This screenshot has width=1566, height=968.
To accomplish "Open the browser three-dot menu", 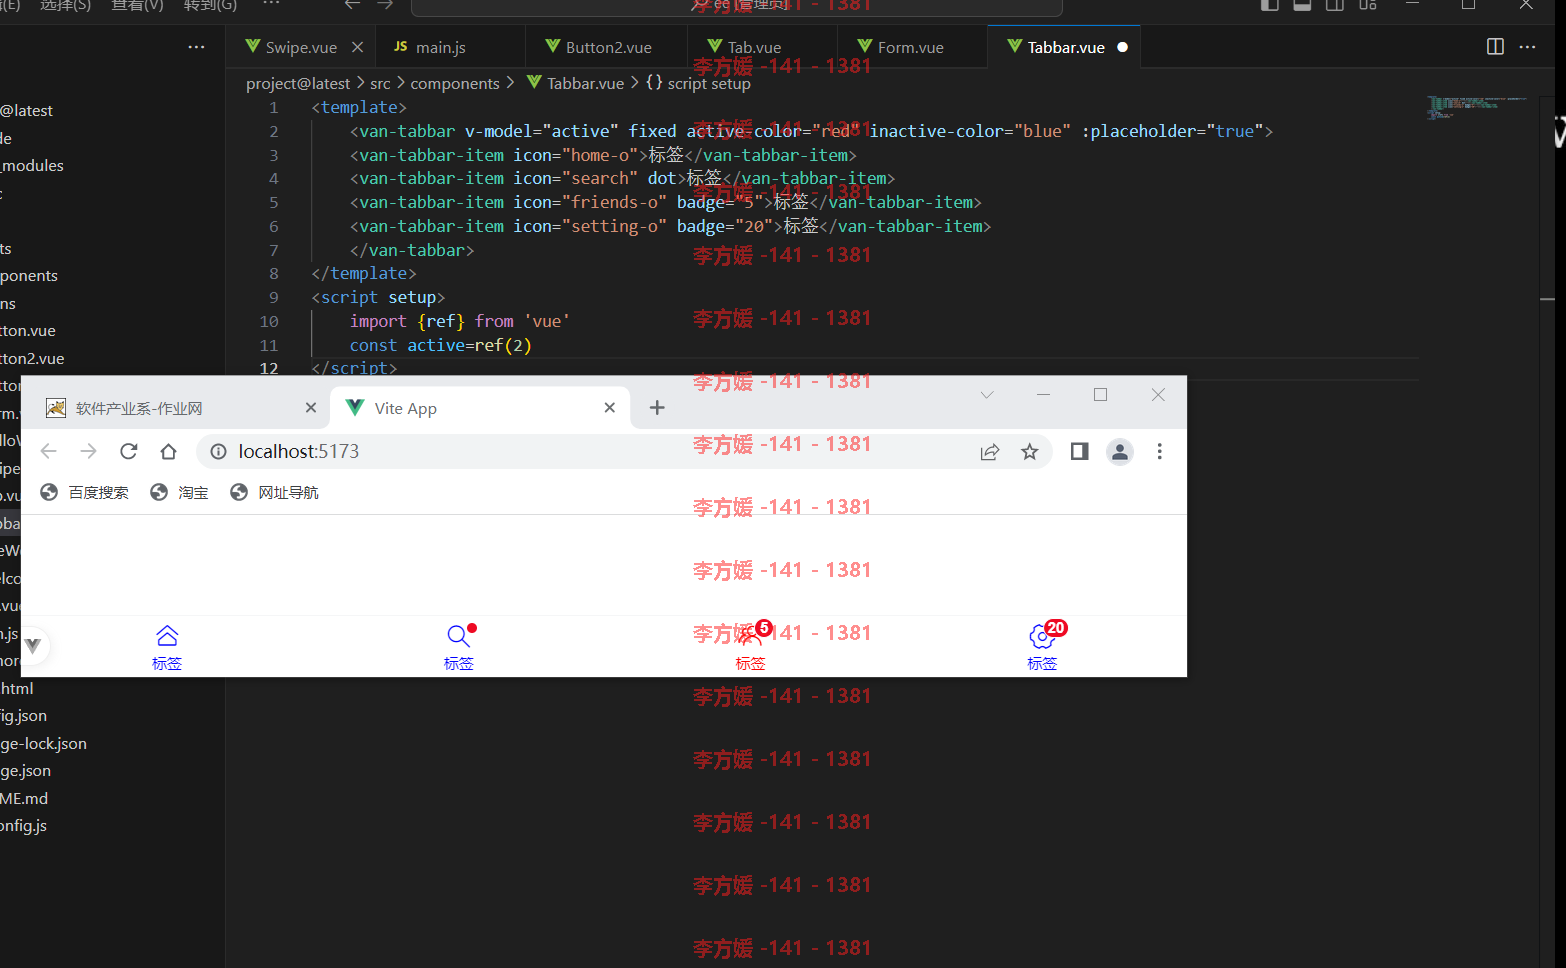I will pyautogui.click(x=1159, y=451).
